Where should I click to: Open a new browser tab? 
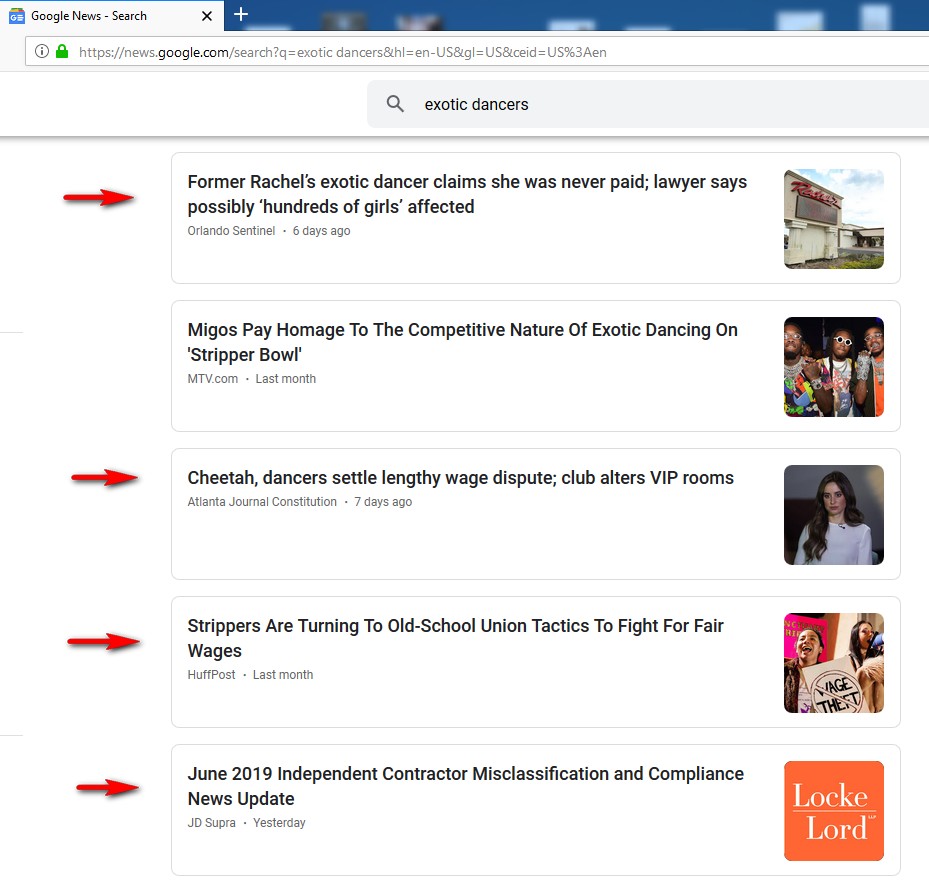[241, 15]
